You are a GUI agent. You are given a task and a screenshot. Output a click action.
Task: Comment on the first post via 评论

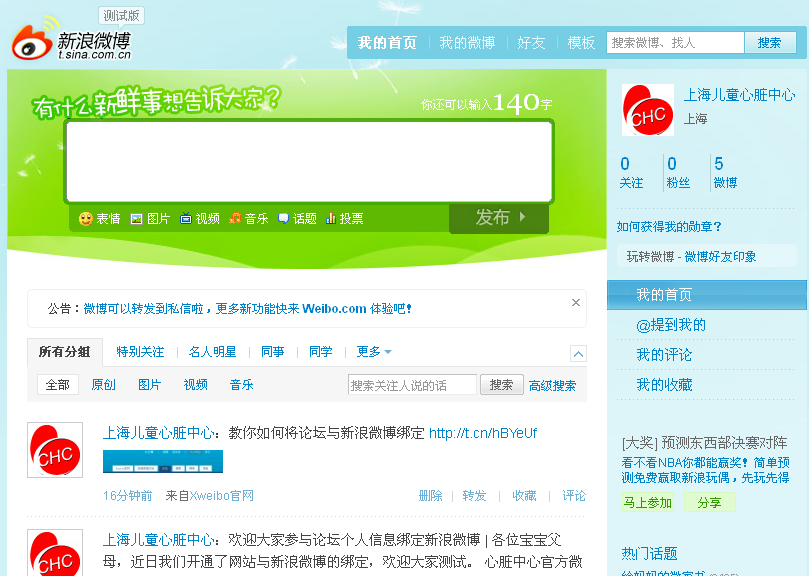coord(574,496)
